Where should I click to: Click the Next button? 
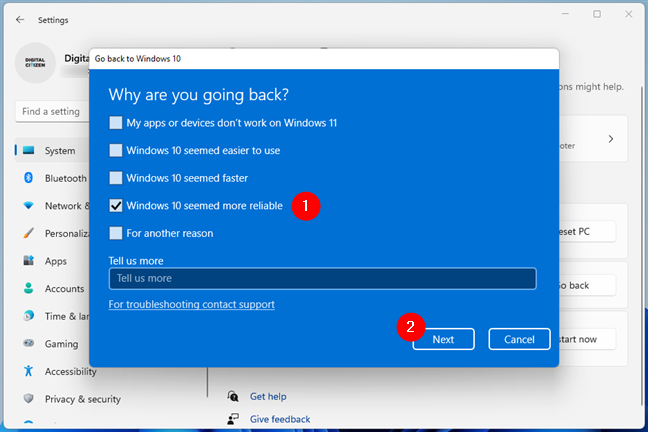[443, 339]
